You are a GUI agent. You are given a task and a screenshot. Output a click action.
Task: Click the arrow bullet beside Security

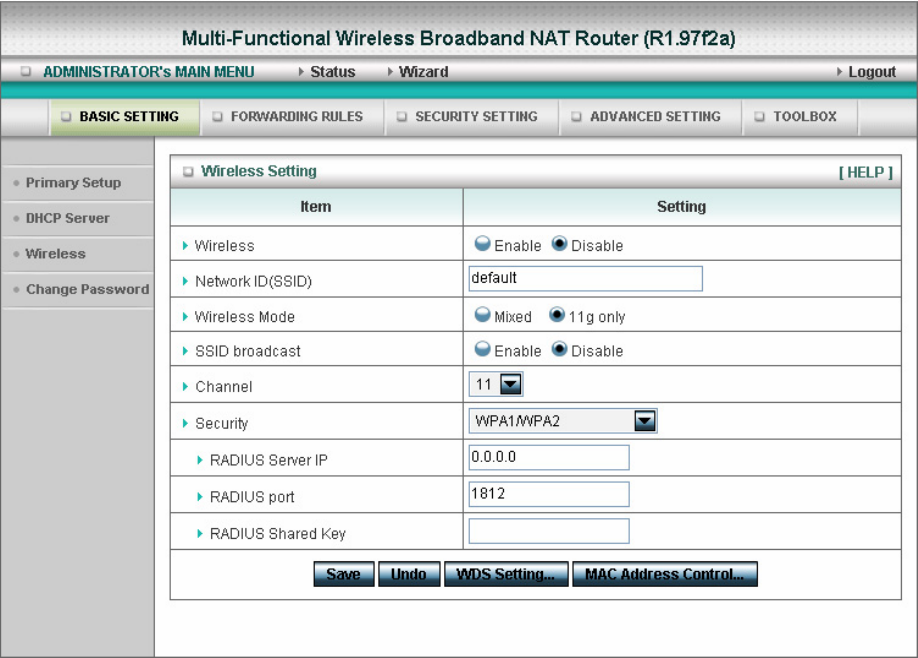(185, 423)
